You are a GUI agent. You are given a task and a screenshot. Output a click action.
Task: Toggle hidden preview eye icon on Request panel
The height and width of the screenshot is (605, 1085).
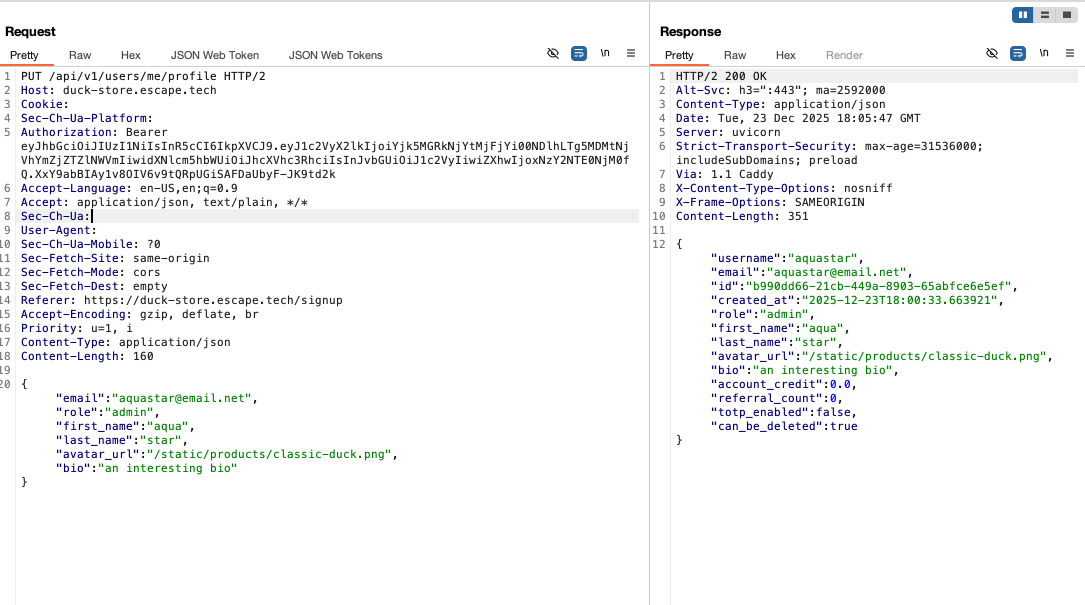tap(553, 54)
